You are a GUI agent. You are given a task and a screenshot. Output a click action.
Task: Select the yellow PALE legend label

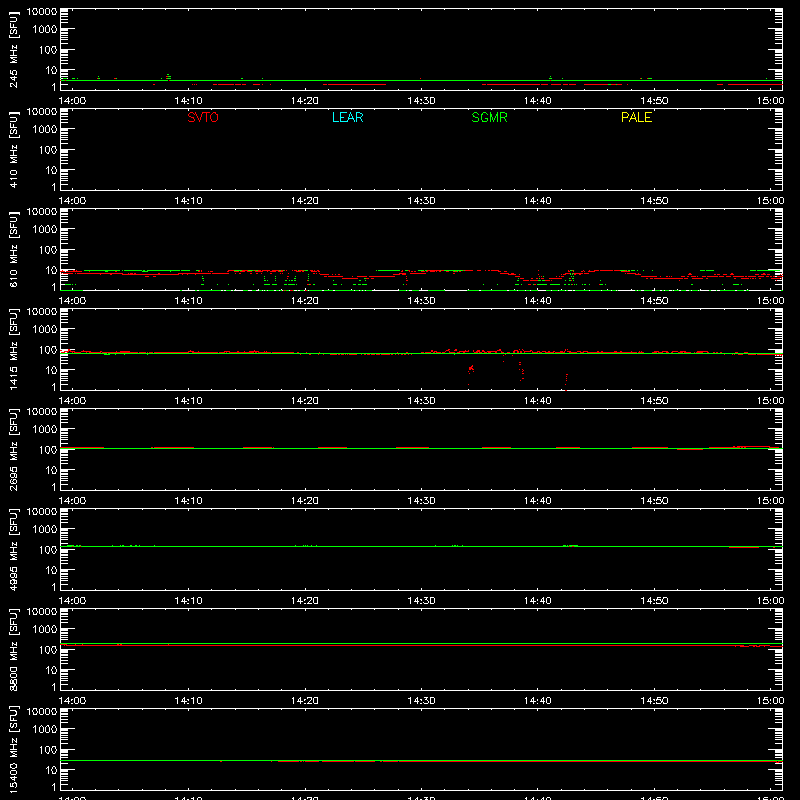pyautogui.click(x=636, y=117)
